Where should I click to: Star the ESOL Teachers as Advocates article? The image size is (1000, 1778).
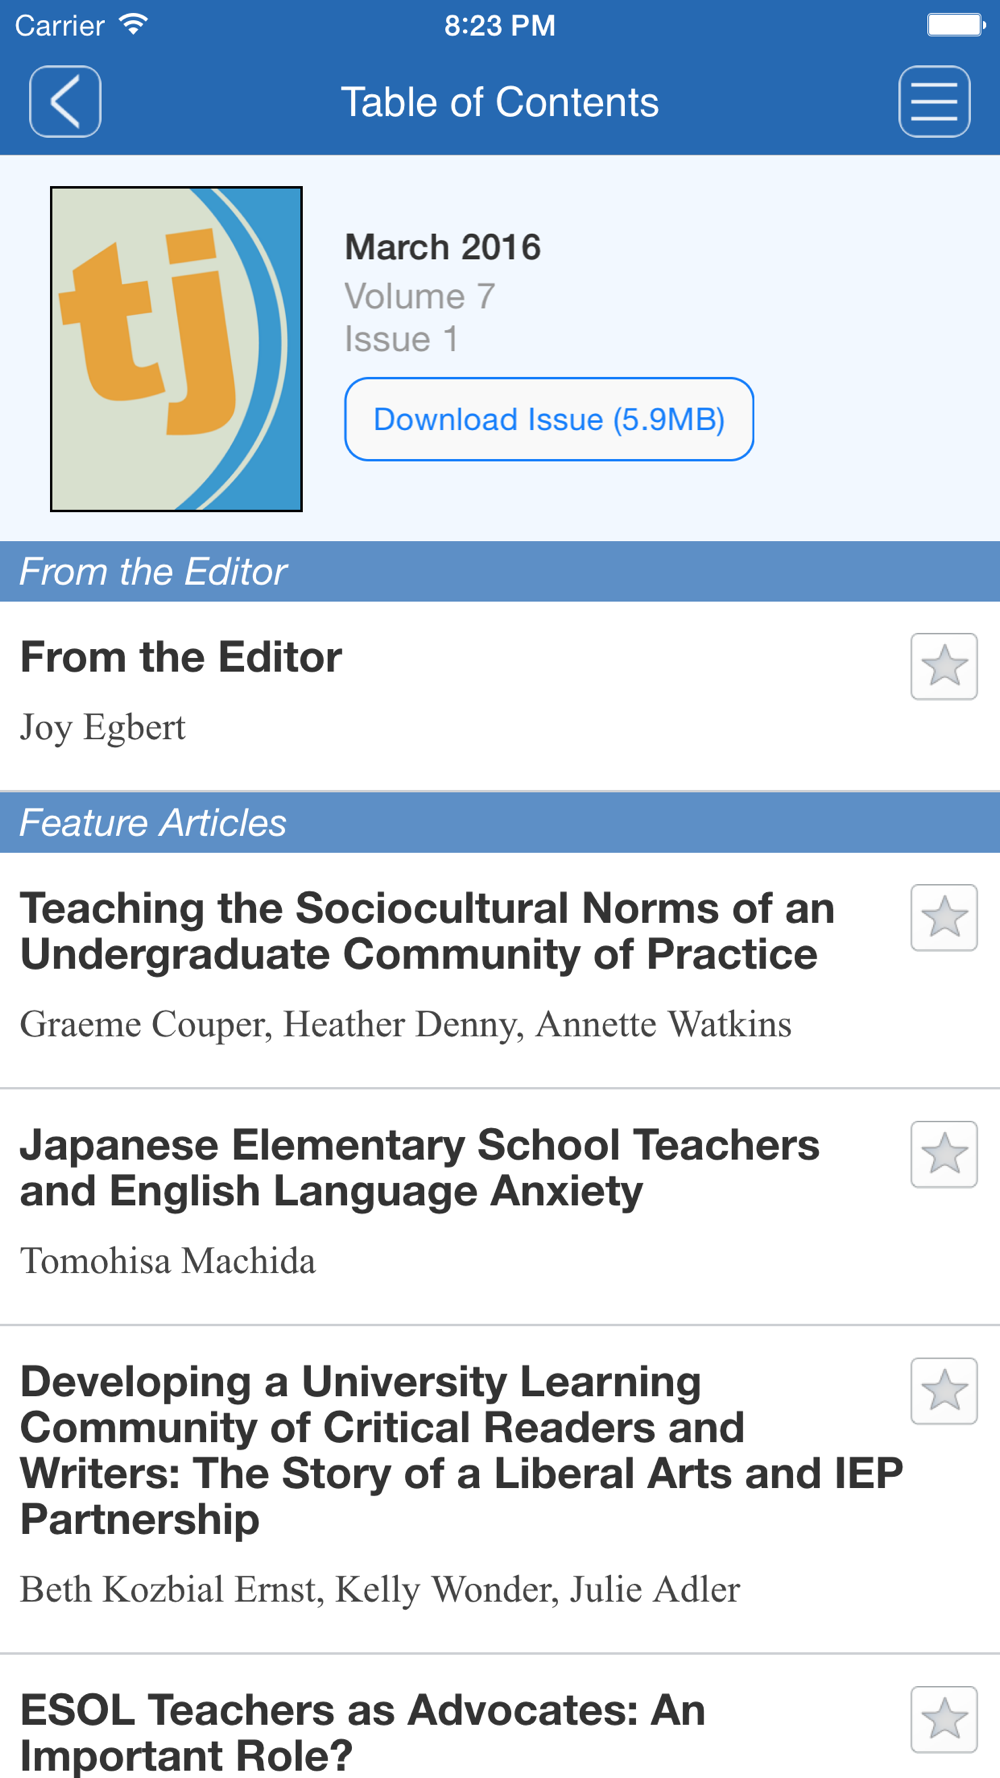click(x=944, y=1720)
